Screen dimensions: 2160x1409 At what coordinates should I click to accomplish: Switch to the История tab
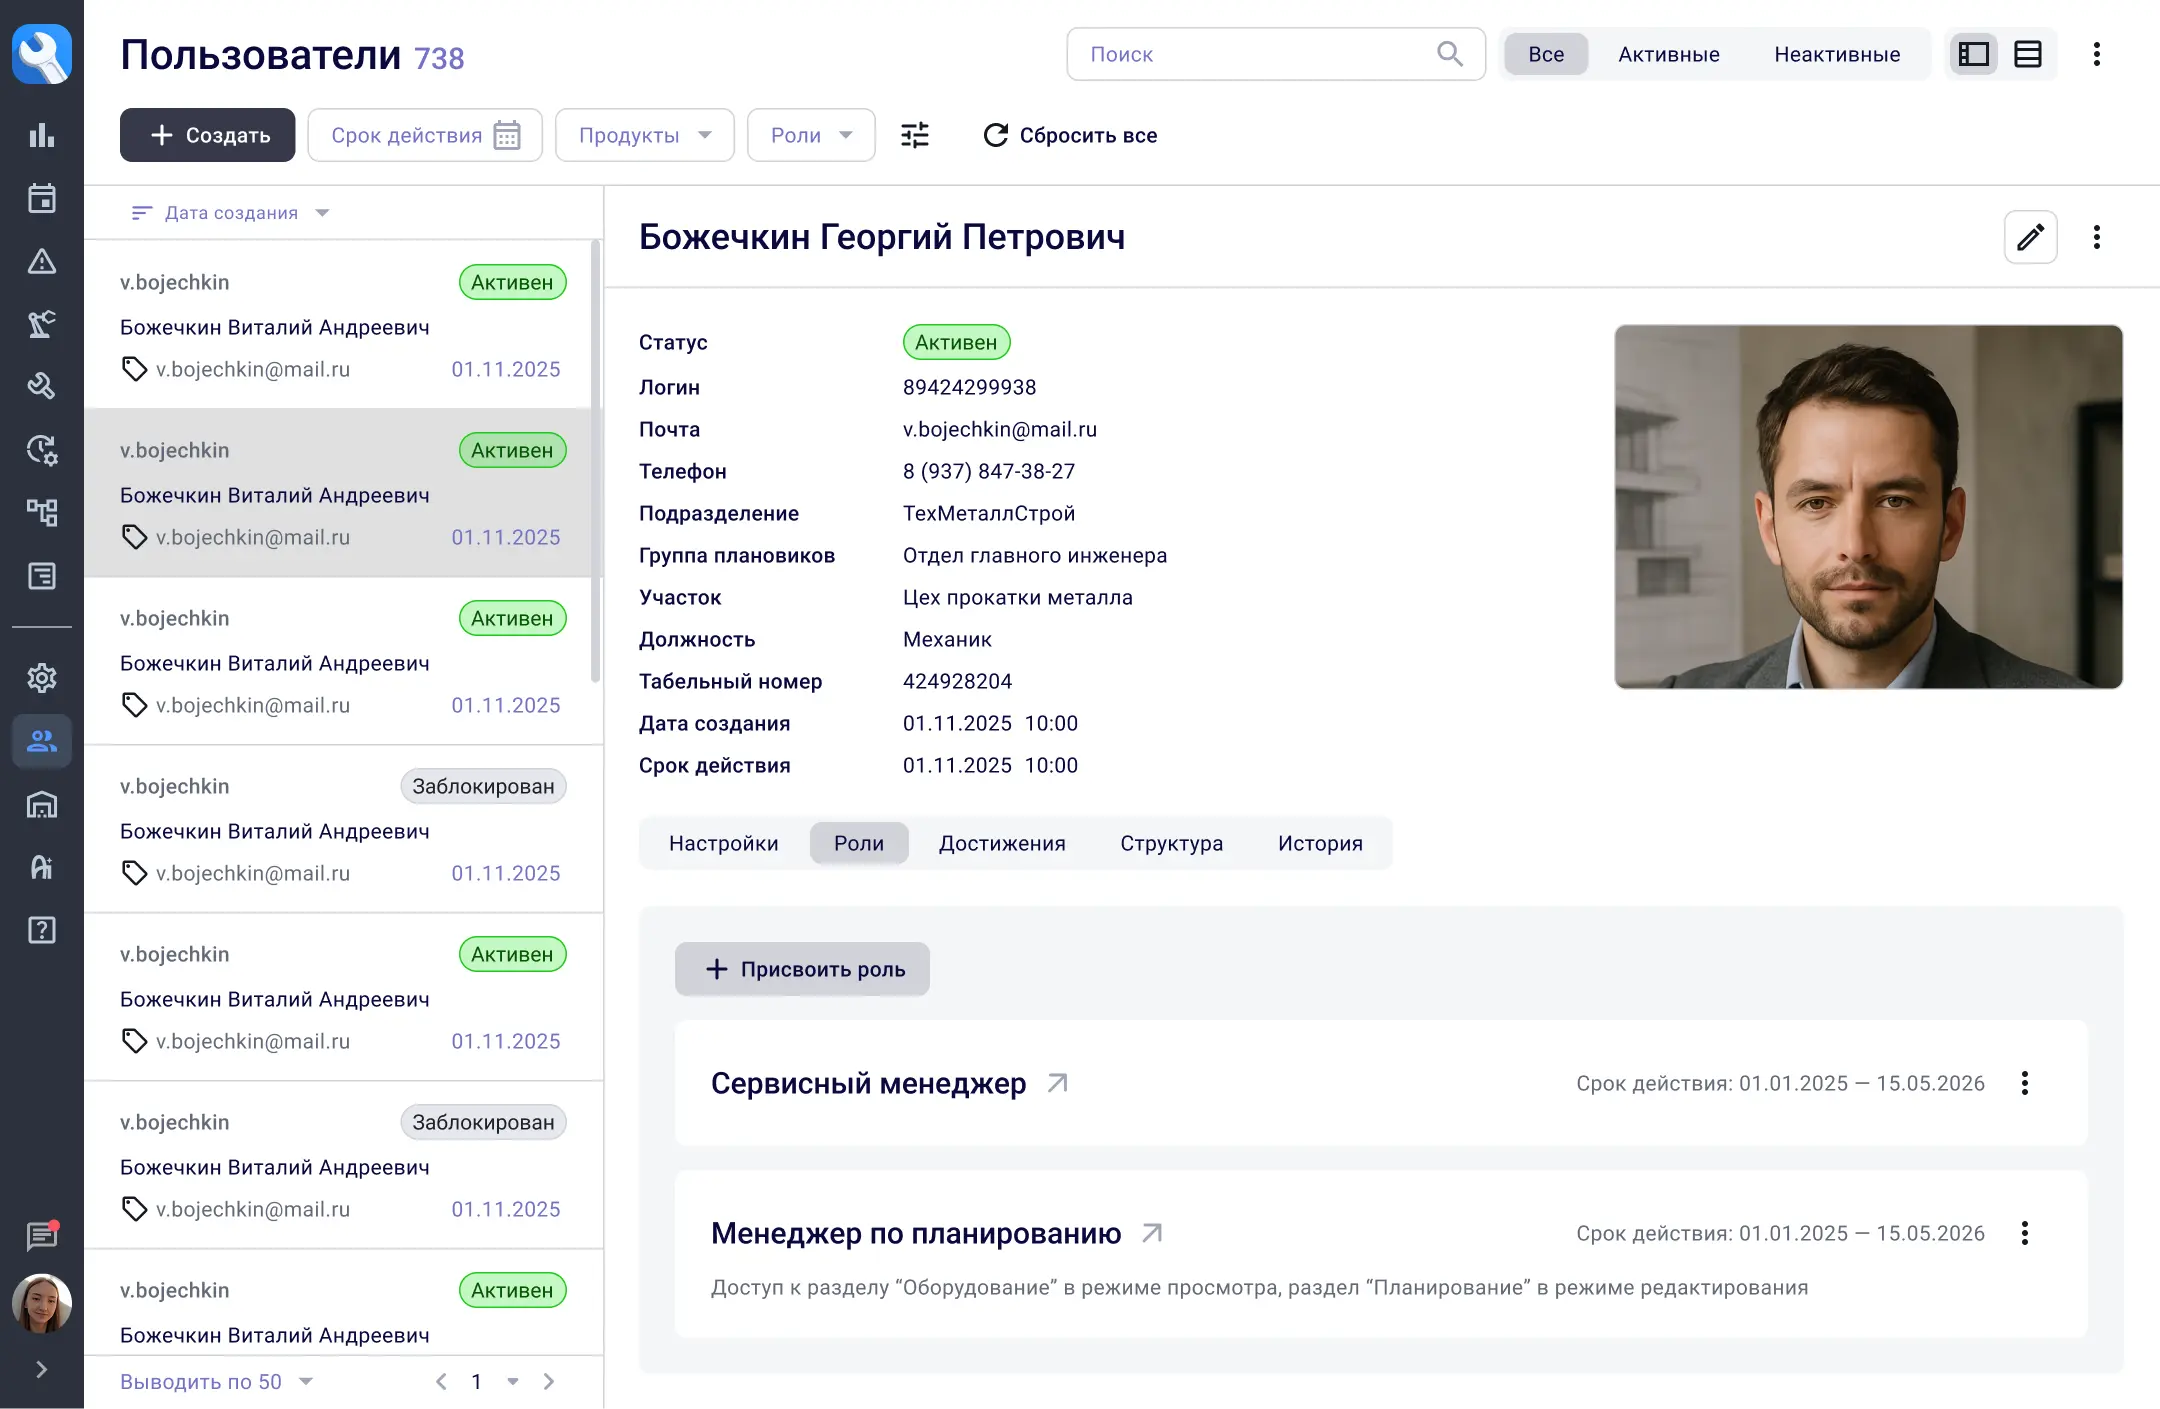click(x=1319, y=843)
